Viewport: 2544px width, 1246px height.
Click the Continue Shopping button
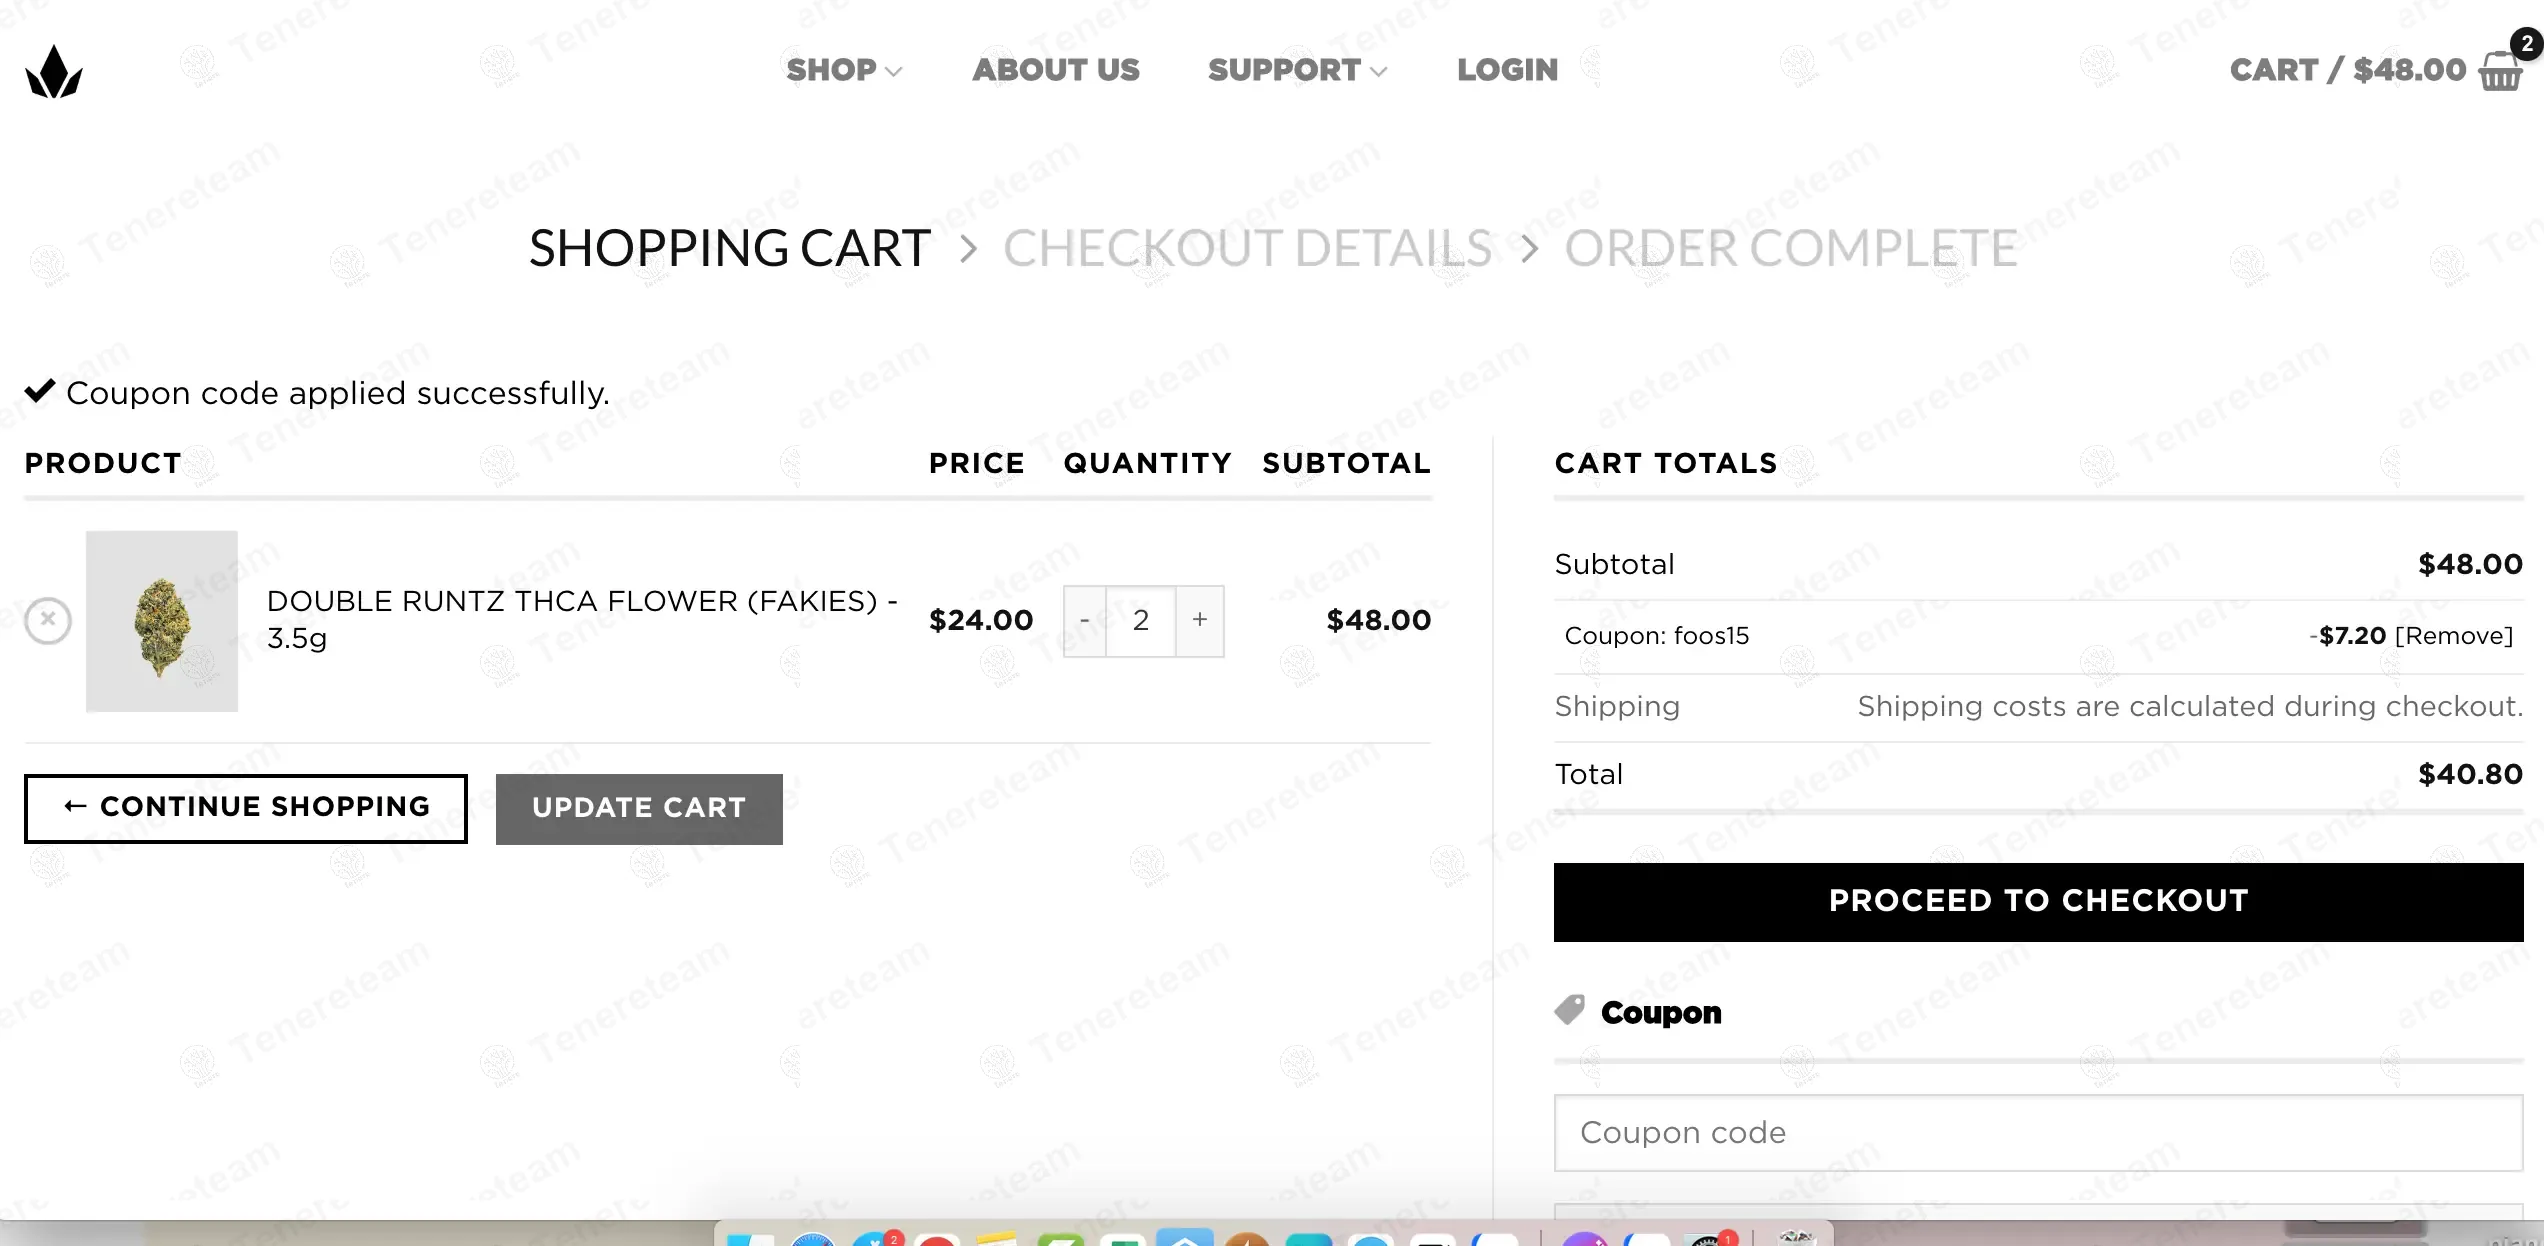tap(246, 808)
